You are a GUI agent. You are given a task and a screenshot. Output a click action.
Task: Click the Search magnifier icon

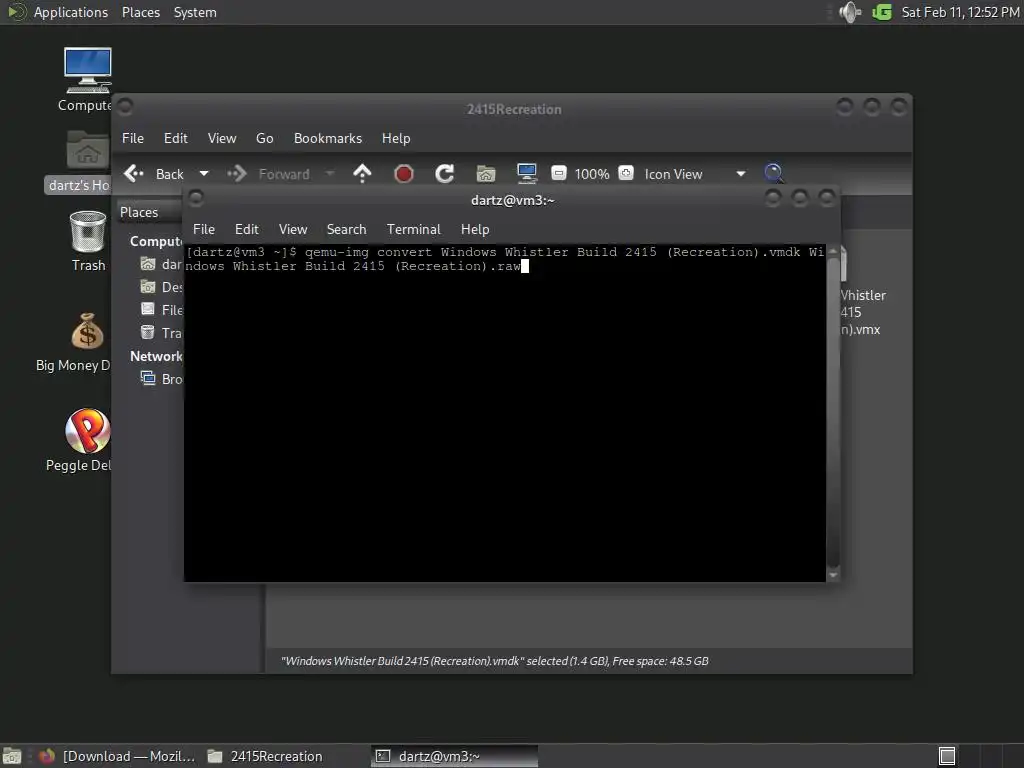[x=774, y=173]
